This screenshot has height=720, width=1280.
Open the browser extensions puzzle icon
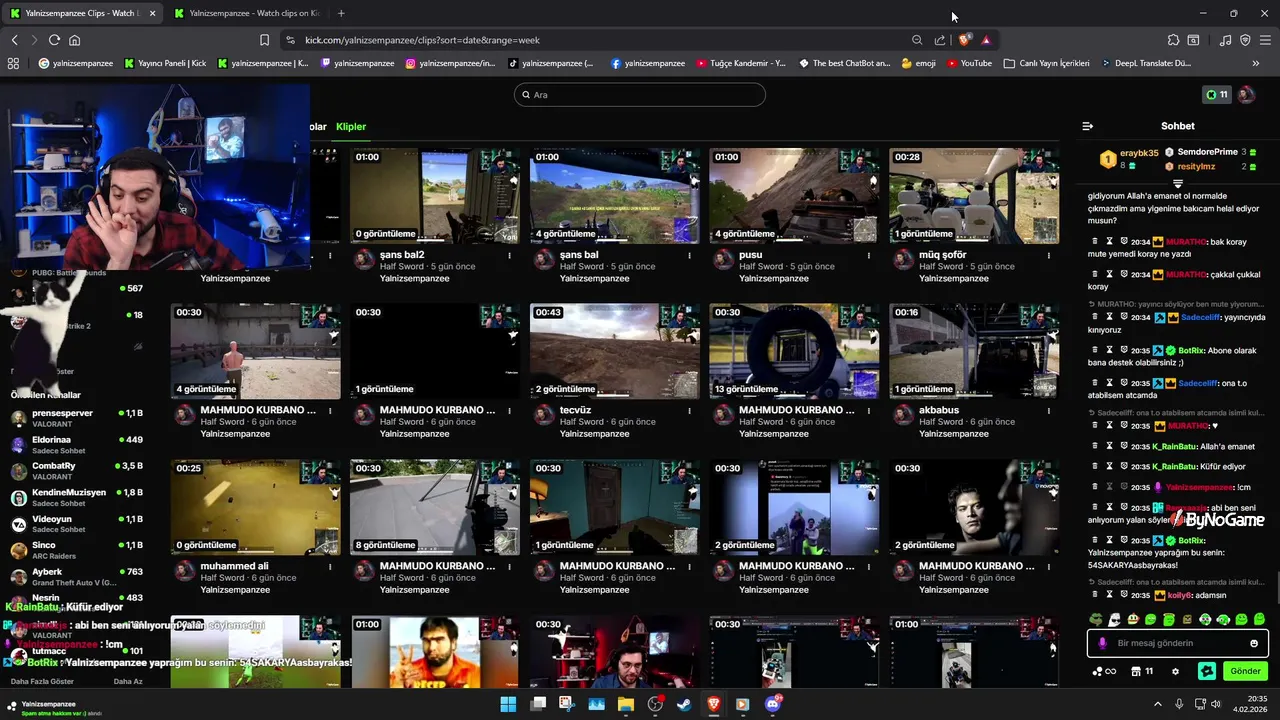coord(1173,40)
